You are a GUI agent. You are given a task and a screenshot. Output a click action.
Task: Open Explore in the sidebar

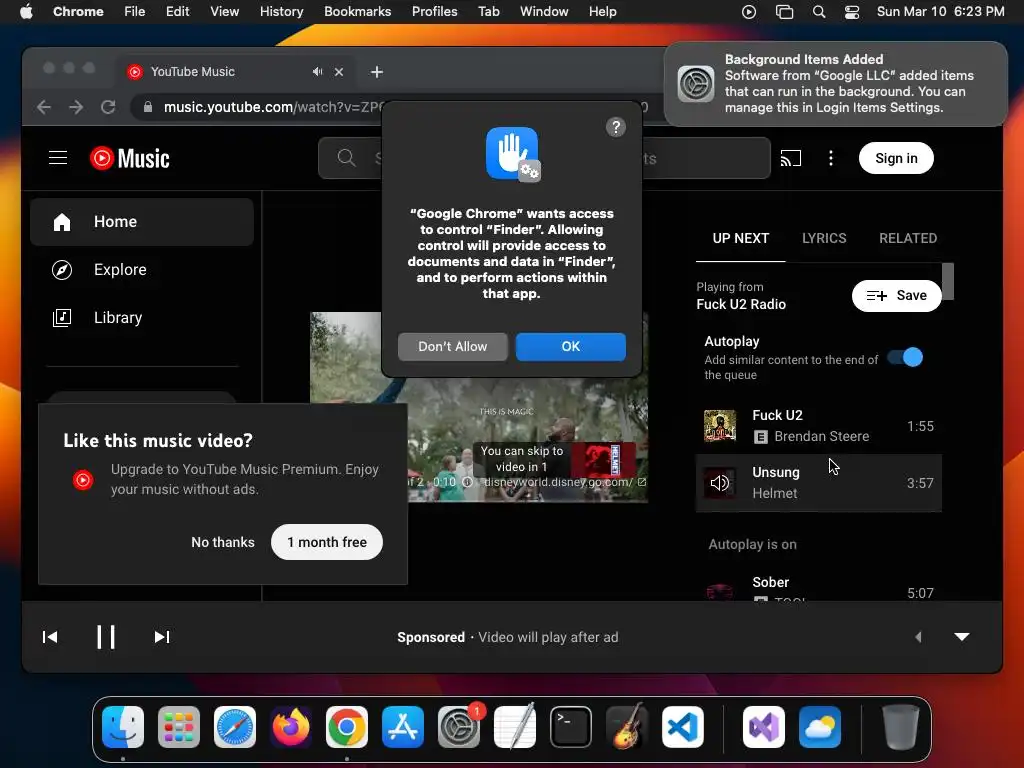click(x=142, y=270)
